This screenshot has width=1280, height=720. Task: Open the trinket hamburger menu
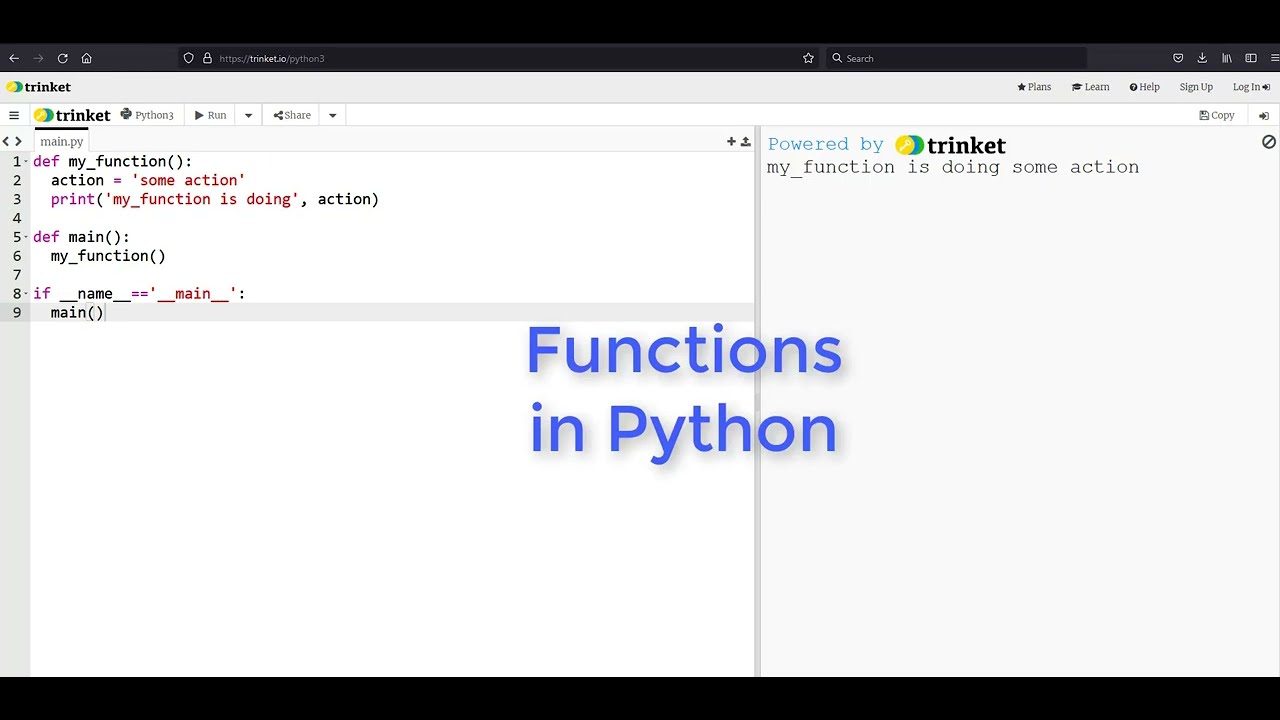[14, 115]
